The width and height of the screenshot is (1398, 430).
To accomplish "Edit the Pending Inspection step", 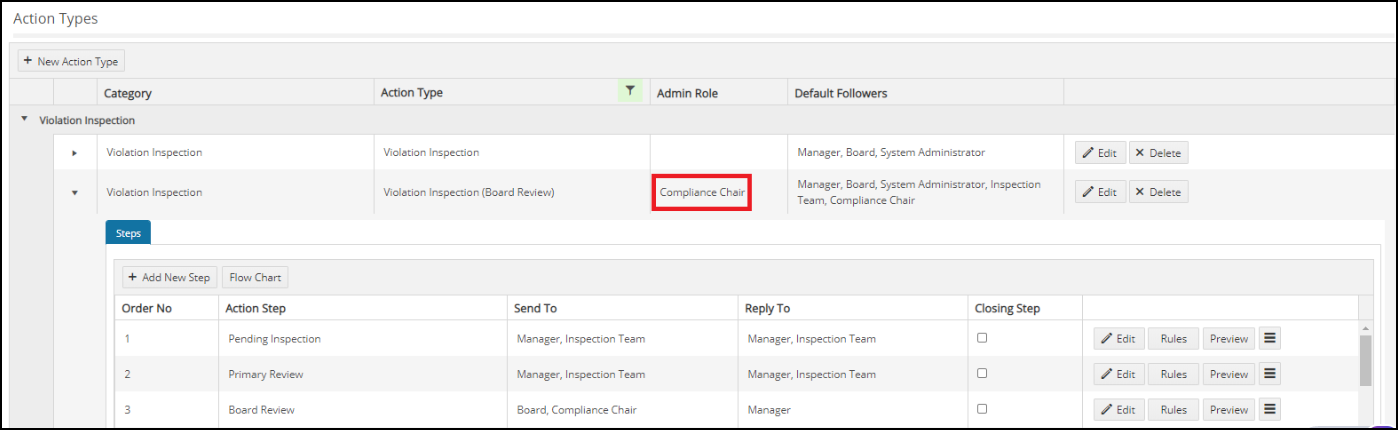I will [1118, 338].
